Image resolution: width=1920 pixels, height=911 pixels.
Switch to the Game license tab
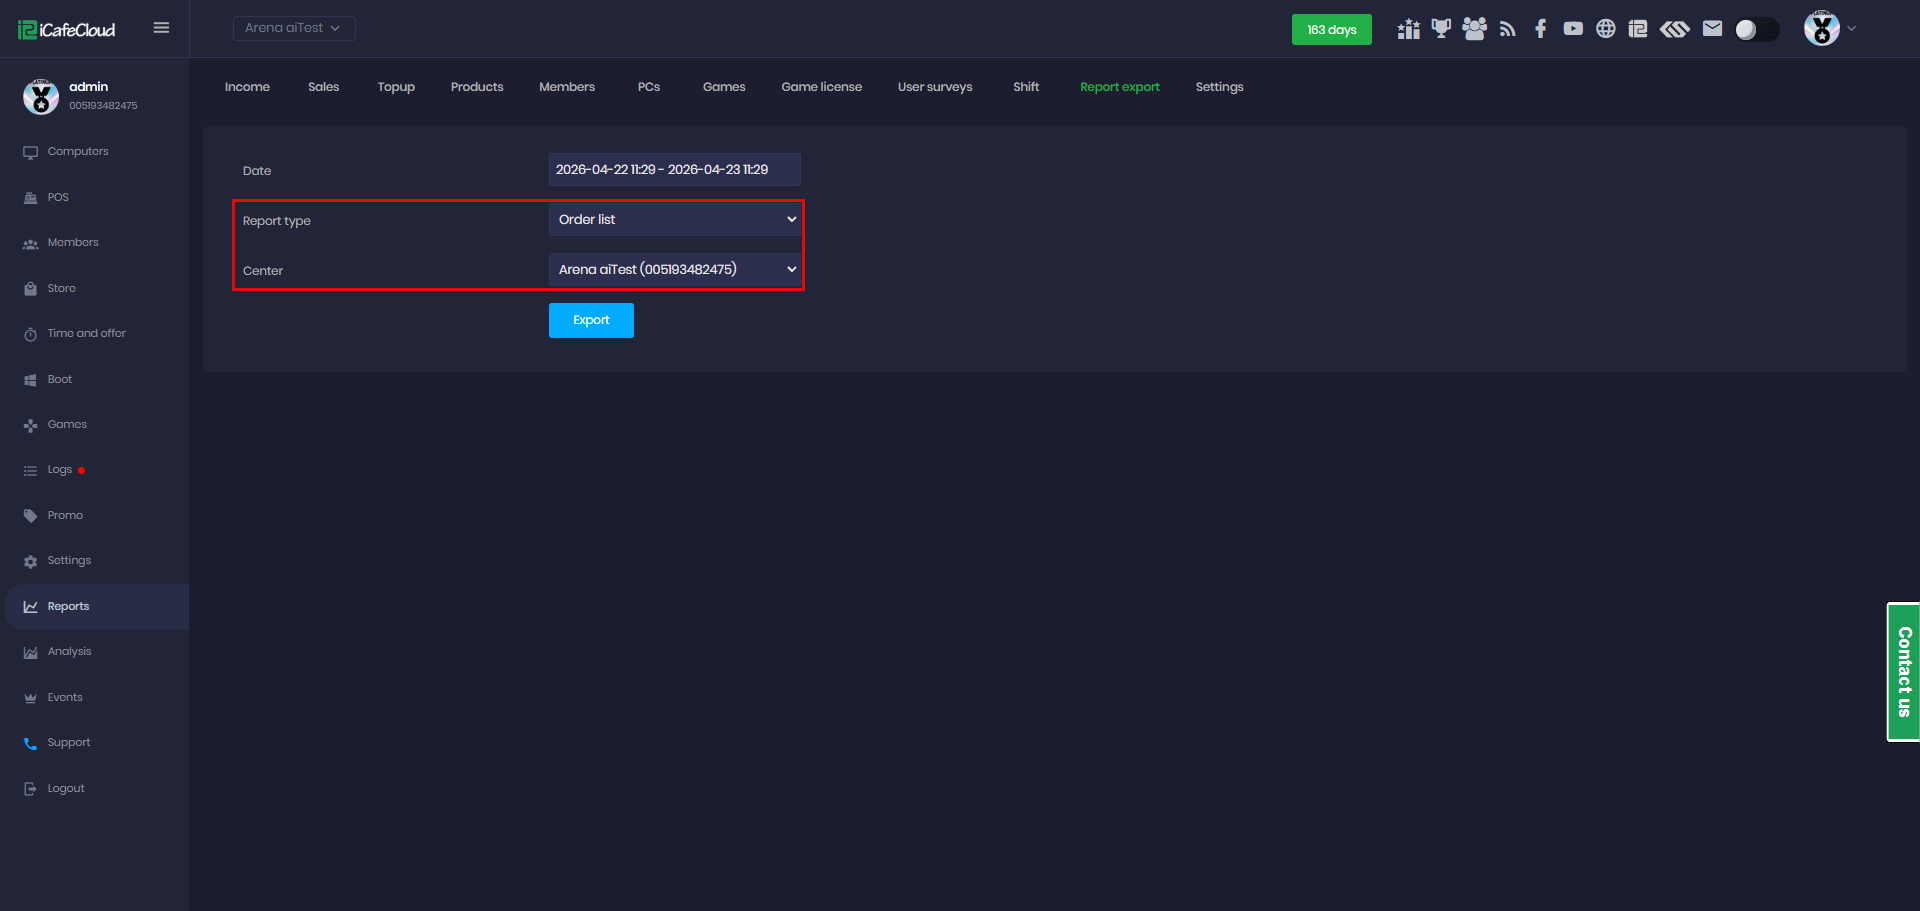(x=821, y=87)
